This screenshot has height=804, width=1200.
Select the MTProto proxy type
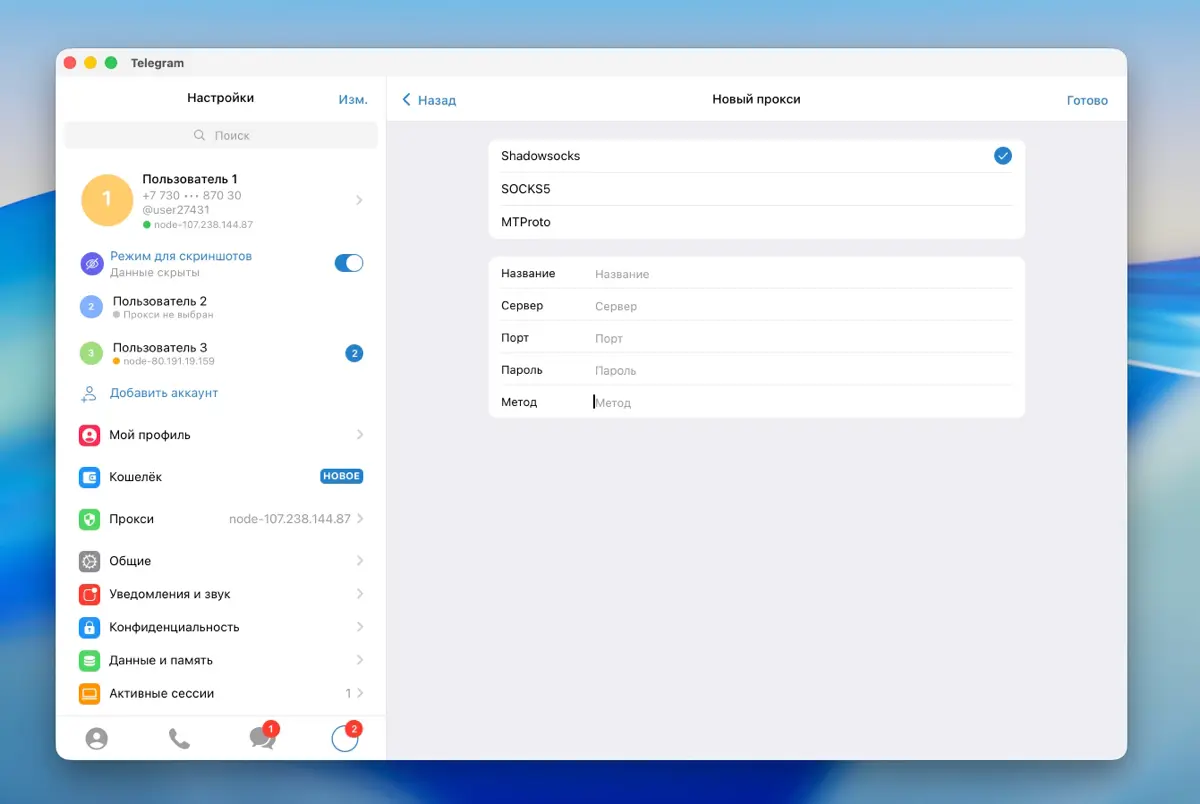[x=756, y=222]
